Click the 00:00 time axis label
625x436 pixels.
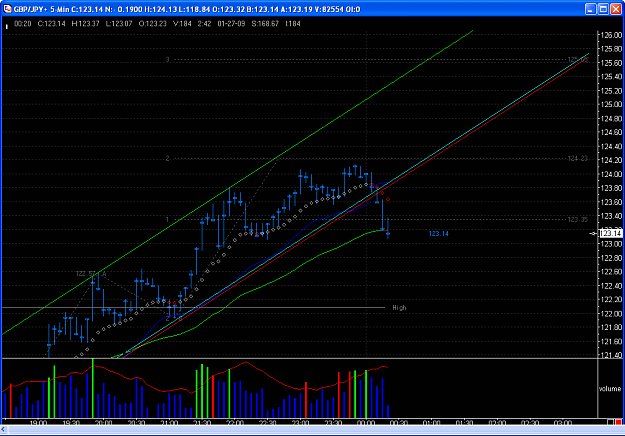(x=366, y=422)
